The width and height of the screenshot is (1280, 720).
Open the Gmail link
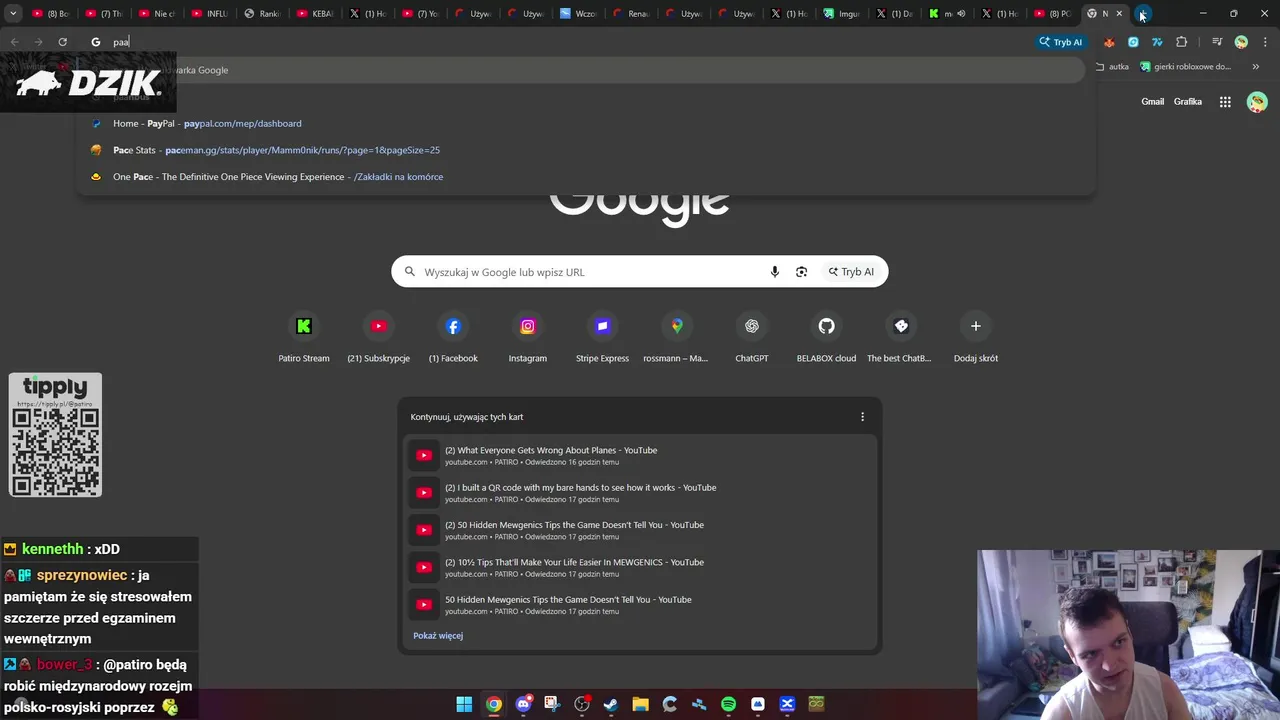1152,102
